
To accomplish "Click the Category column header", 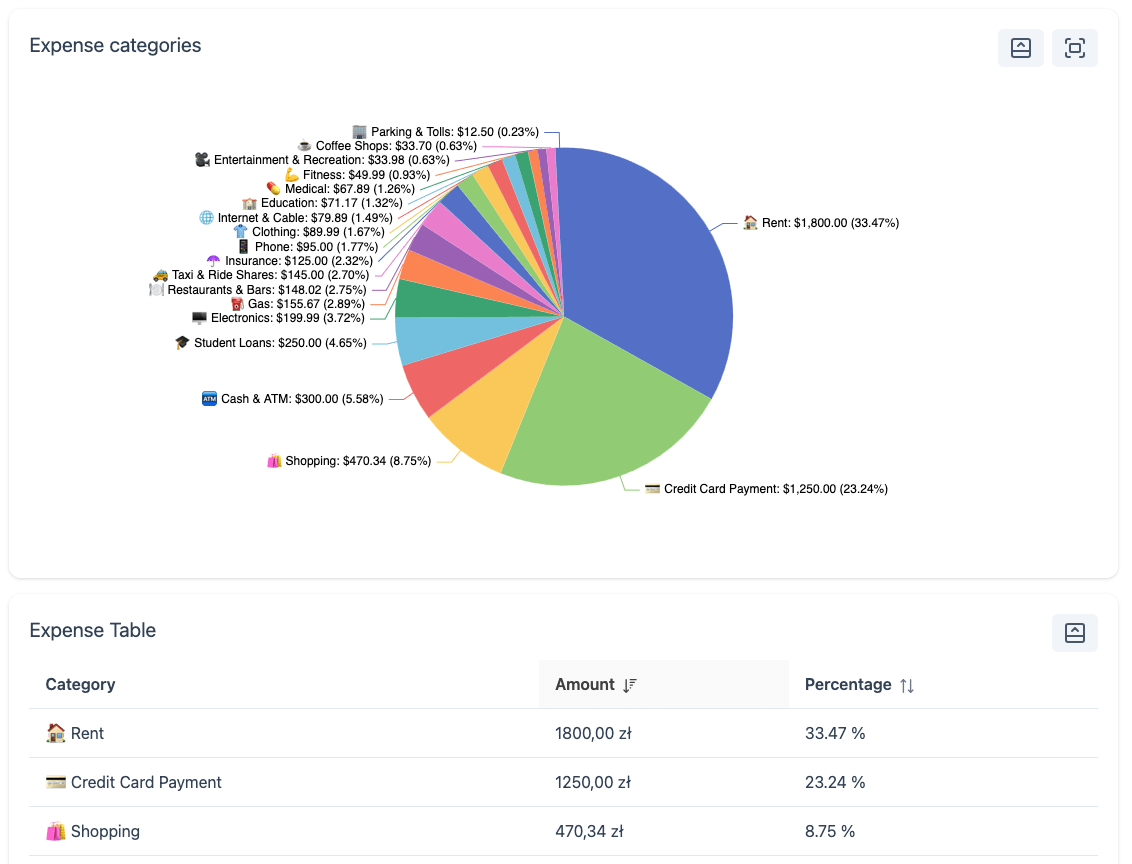I will tap(80, 684).
